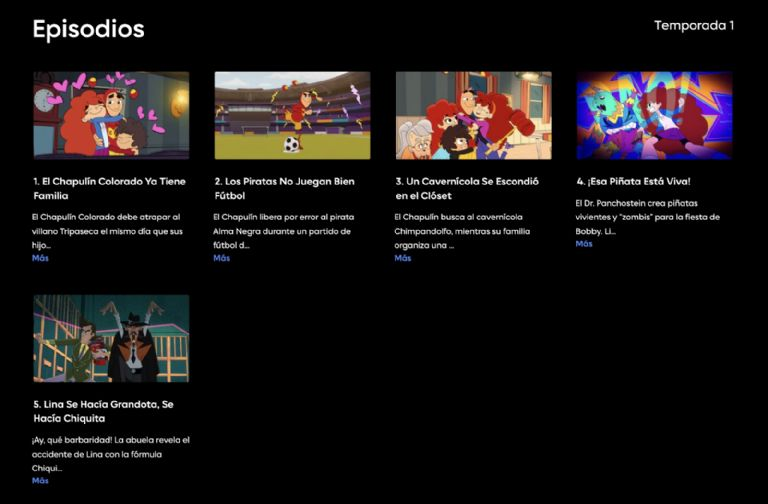768x504 pixels.
Task: Open episode 3 family group thumbnail
Action: point(474,116)
